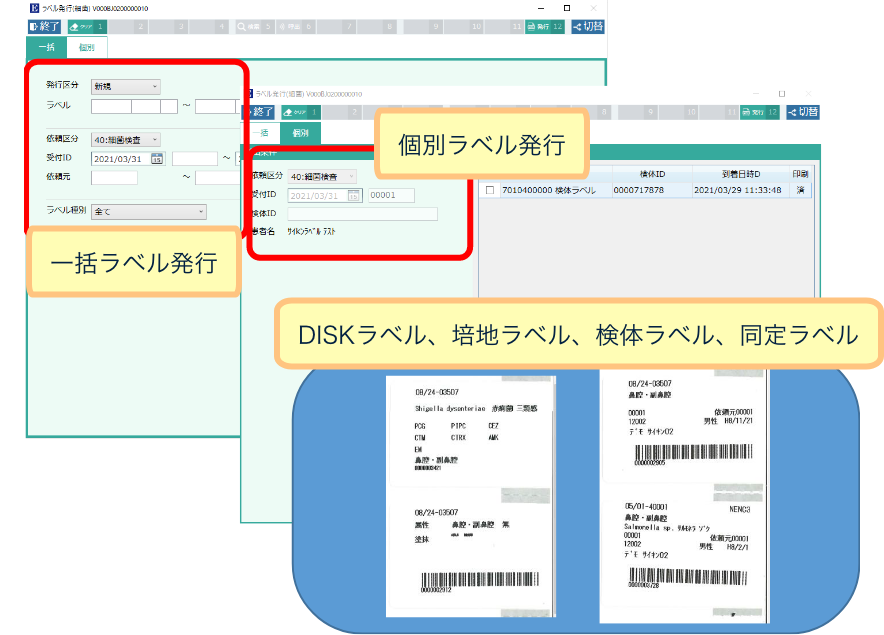Click the 検体ID input field in 個別 form
Viewport: 884px width, 635px height.
point(362,213)
